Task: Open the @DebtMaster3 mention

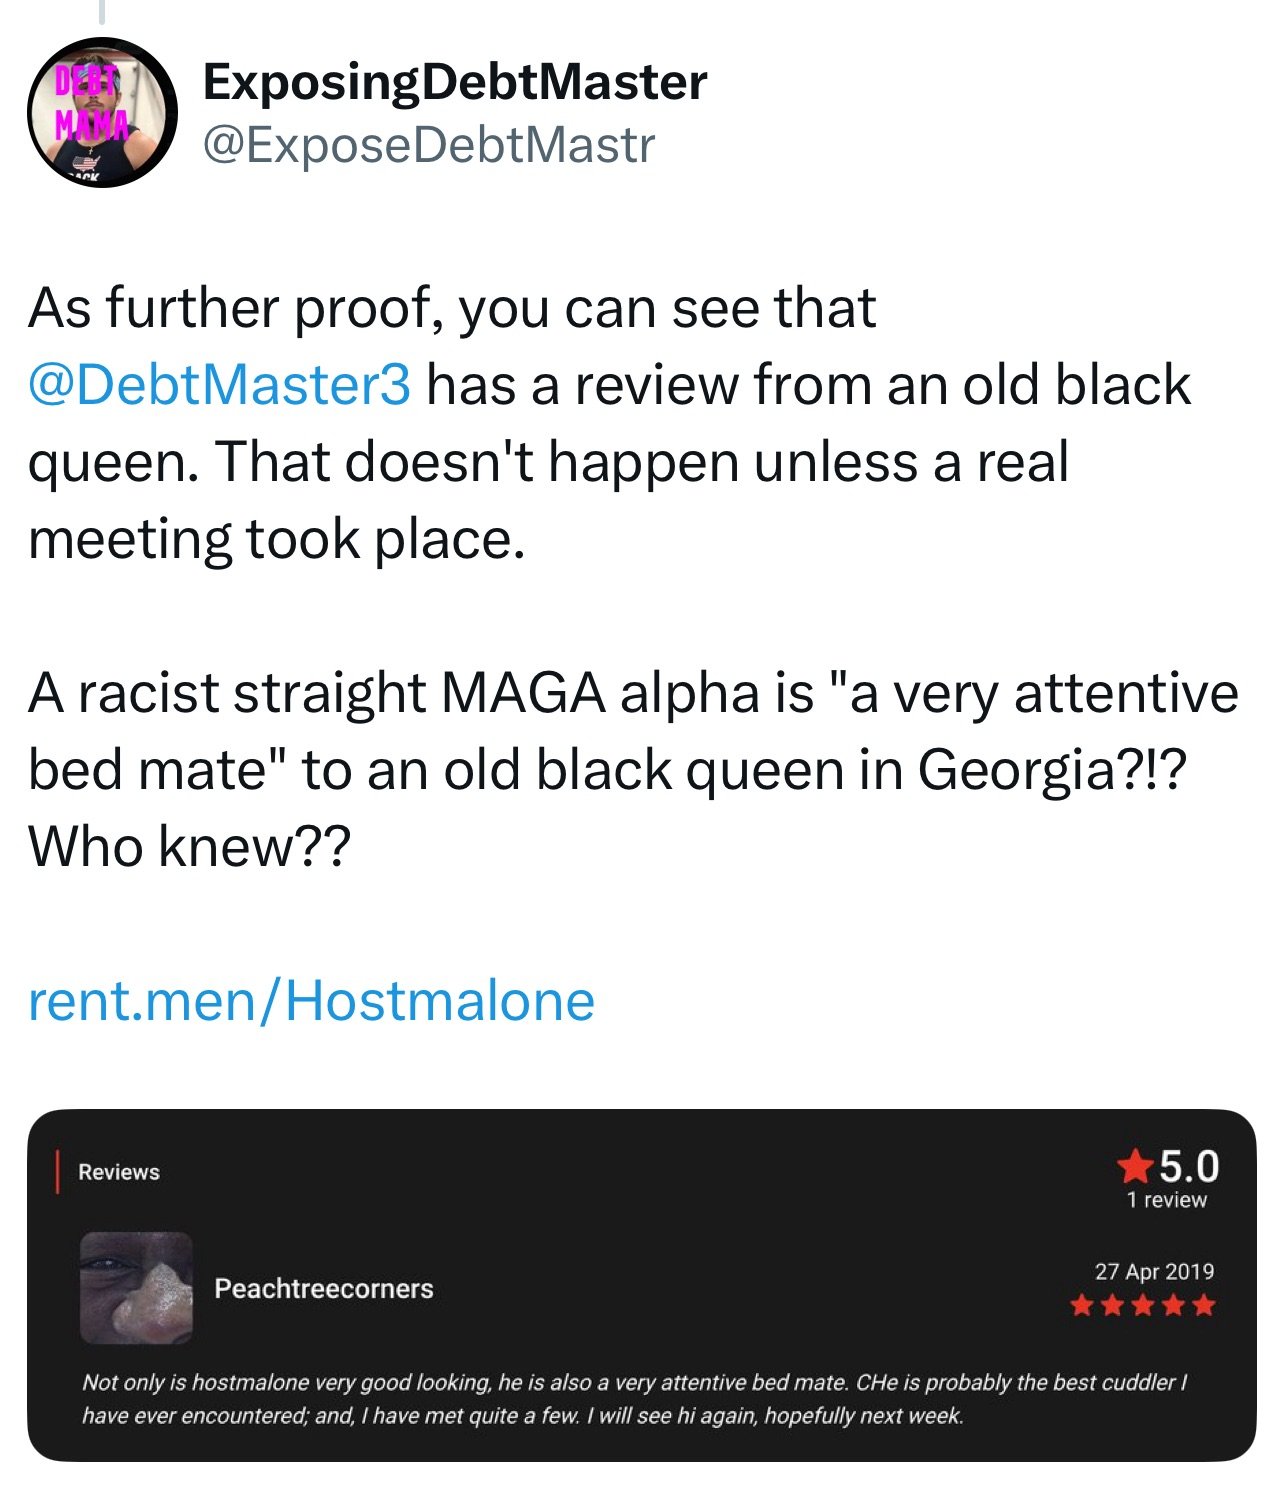Action: tap(219, 385)
